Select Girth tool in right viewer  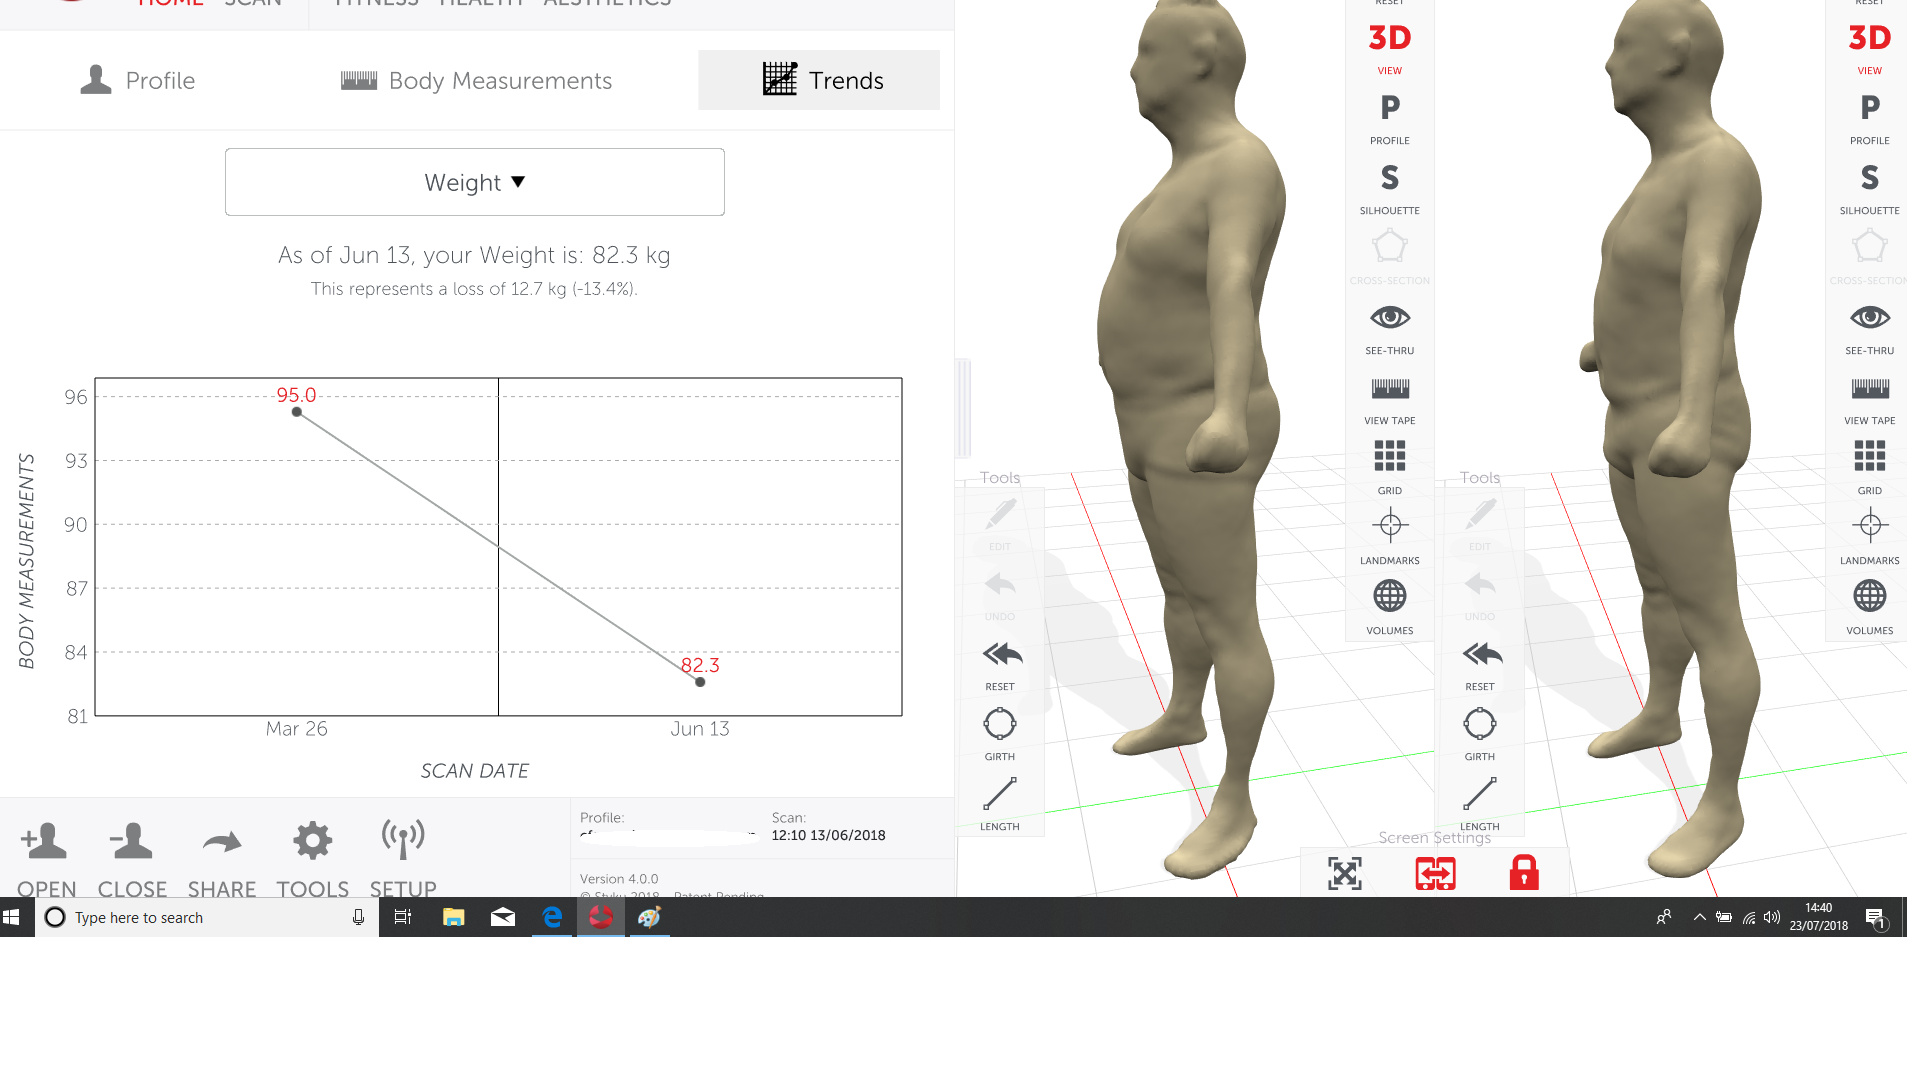(1480, 734)
